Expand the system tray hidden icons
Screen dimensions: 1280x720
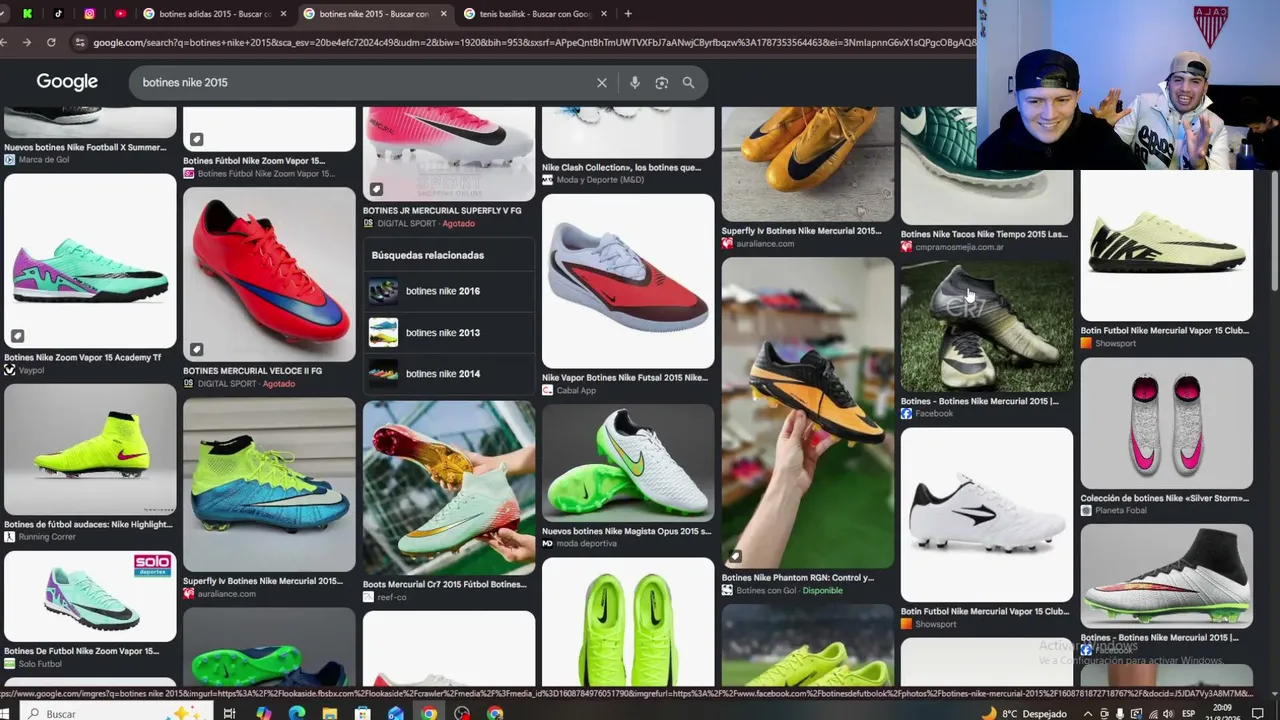tap(1088, 713)
